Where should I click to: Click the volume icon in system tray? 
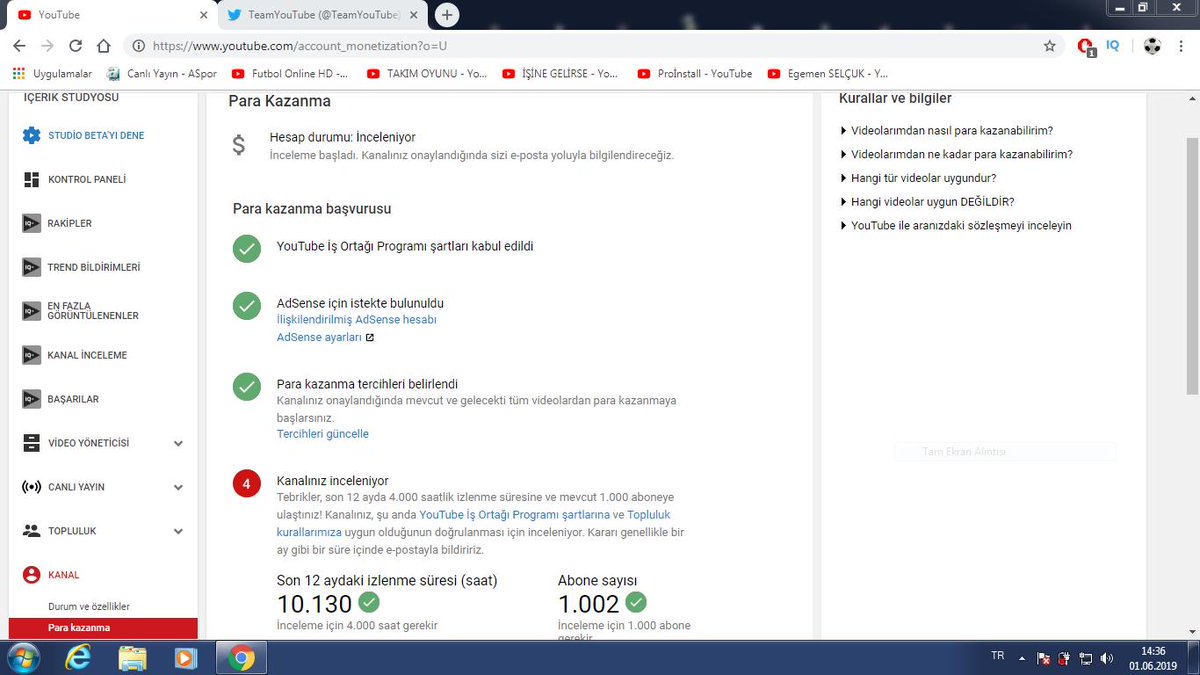pos(1106,657)
